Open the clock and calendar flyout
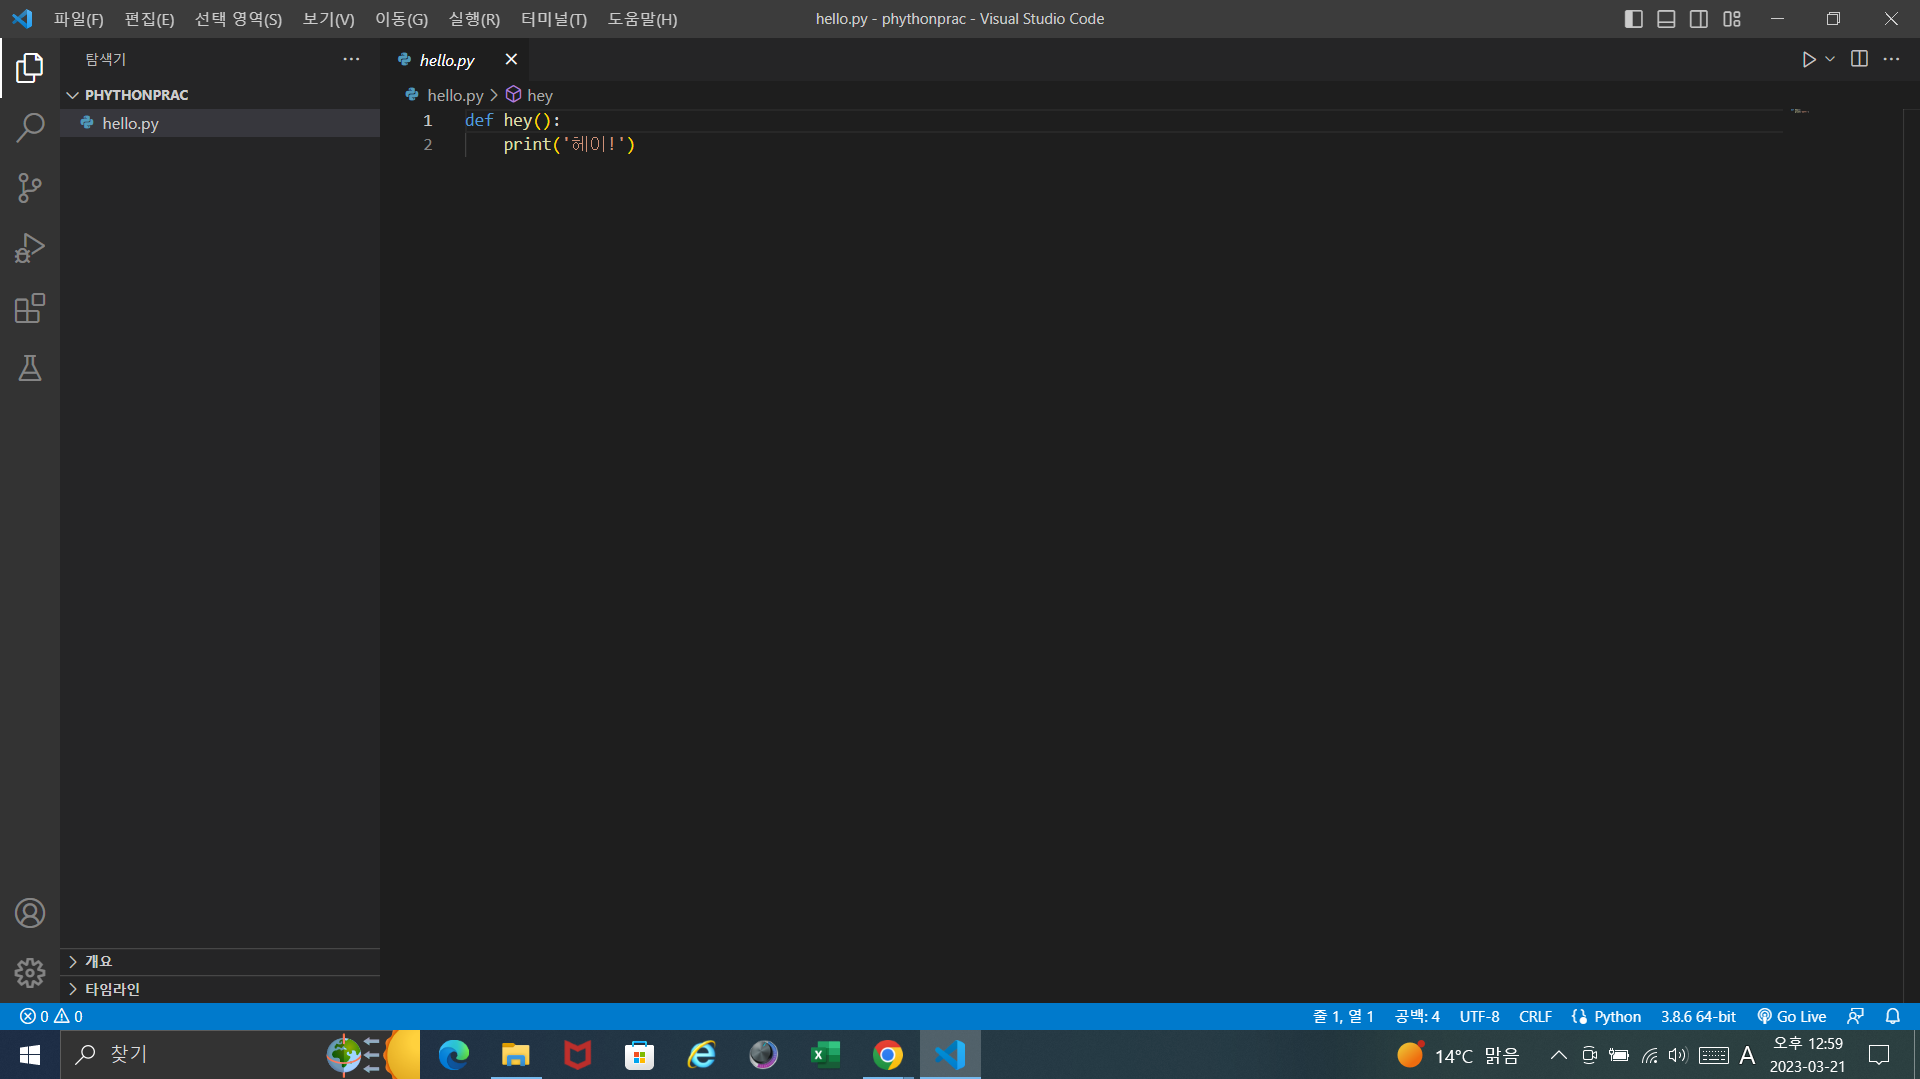Image resolution: width=1920 pixels, height=1079 pixels. click(x=1807, y=1055)
